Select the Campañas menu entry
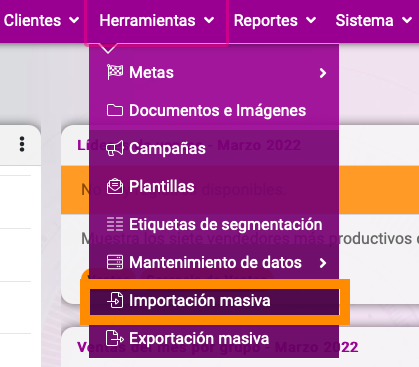 (x=214, y=148)
